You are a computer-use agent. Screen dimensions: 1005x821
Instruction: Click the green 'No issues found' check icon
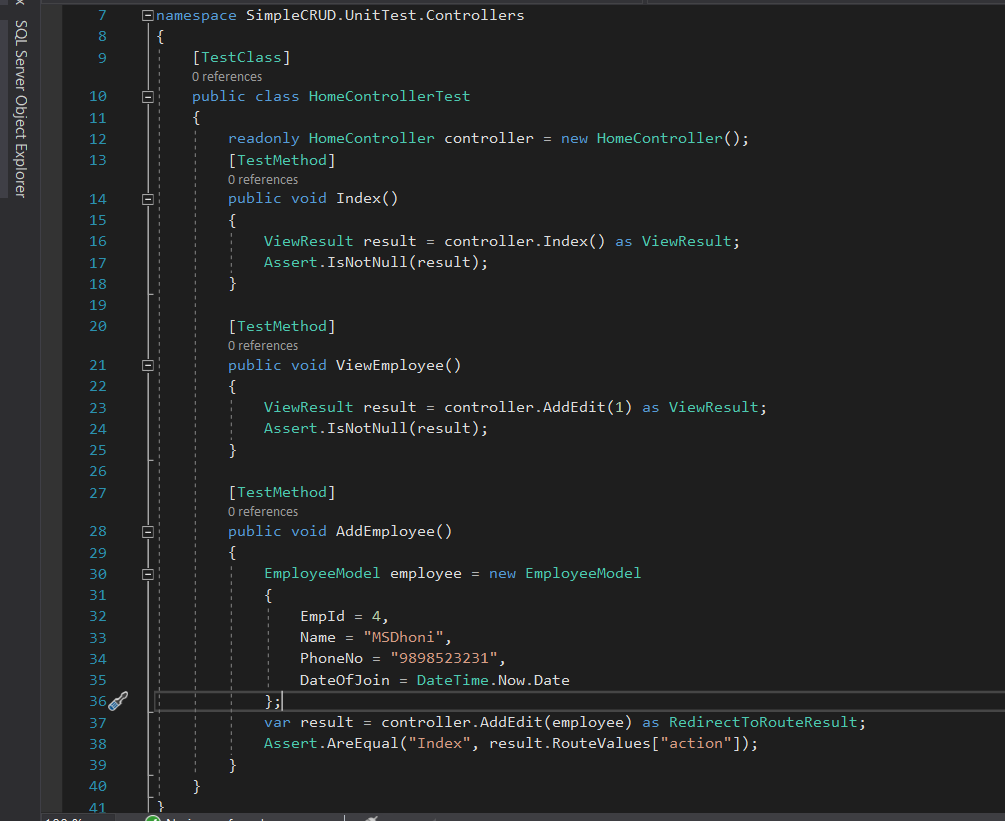point(153,818)
